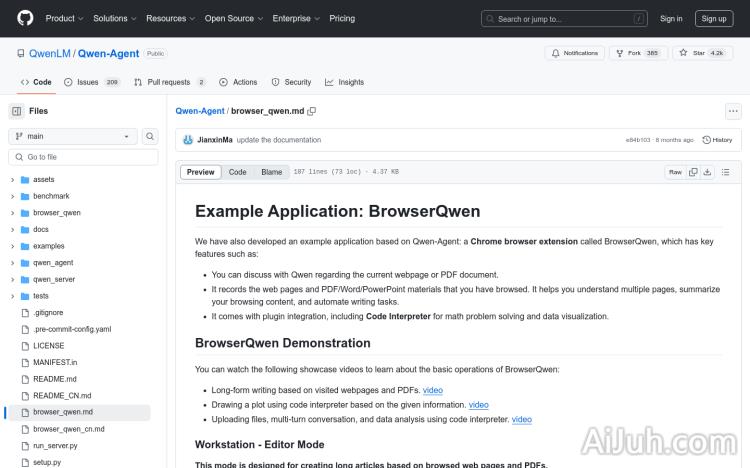
Task: Open README.md in the file tree
Action: (55, 379)
